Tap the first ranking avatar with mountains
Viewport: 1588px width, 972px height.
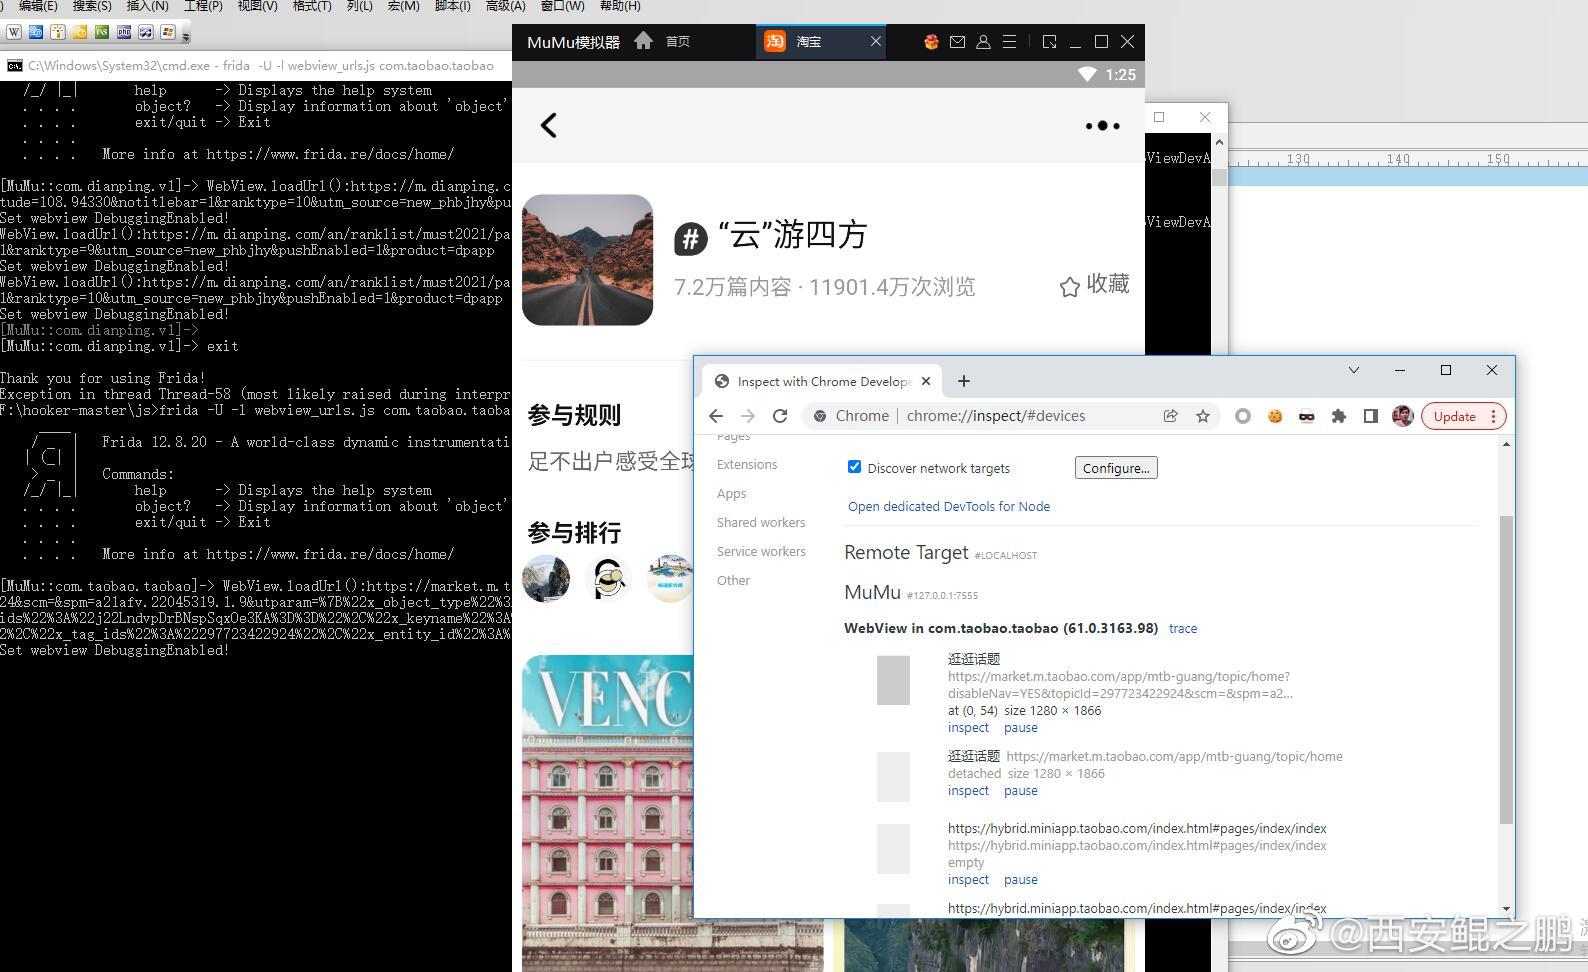click(x=546, y=578)
